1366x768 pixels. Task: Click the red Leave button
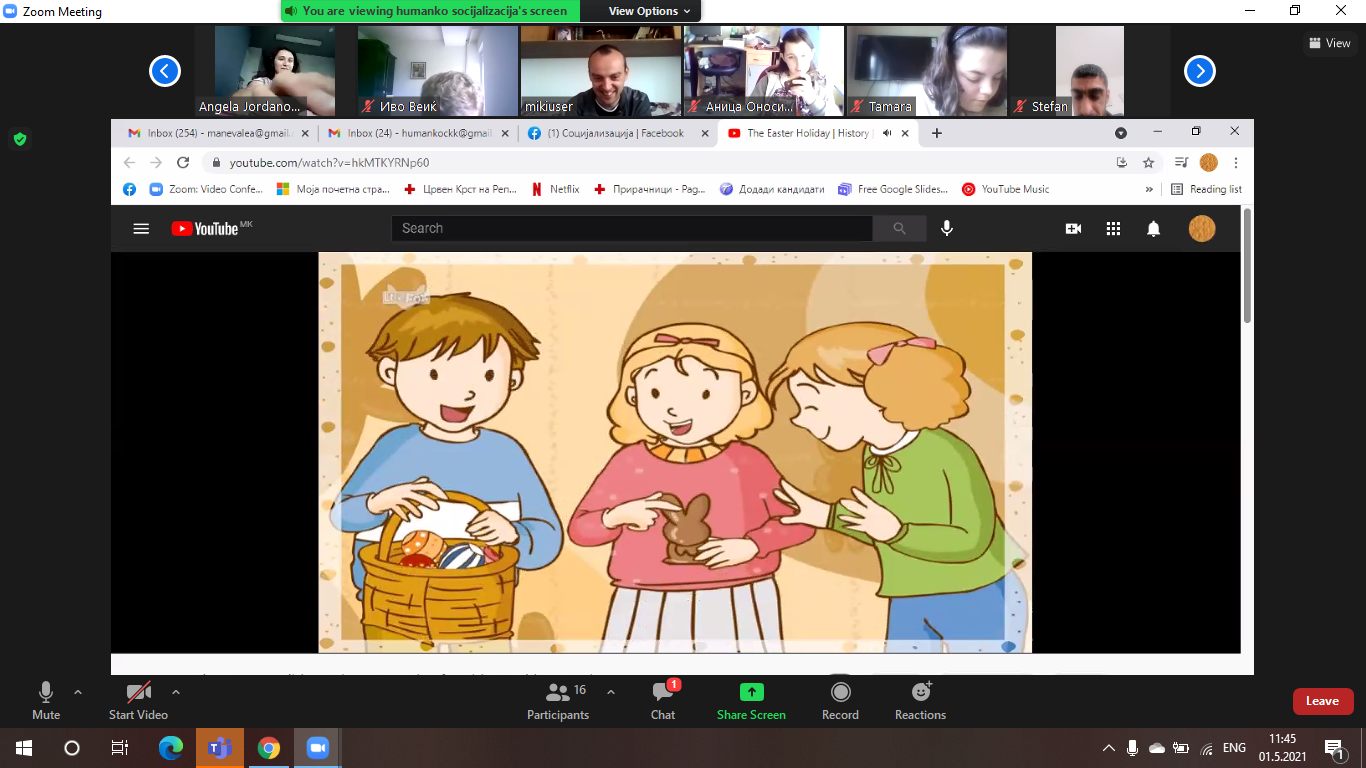[x=1322, y=701]
